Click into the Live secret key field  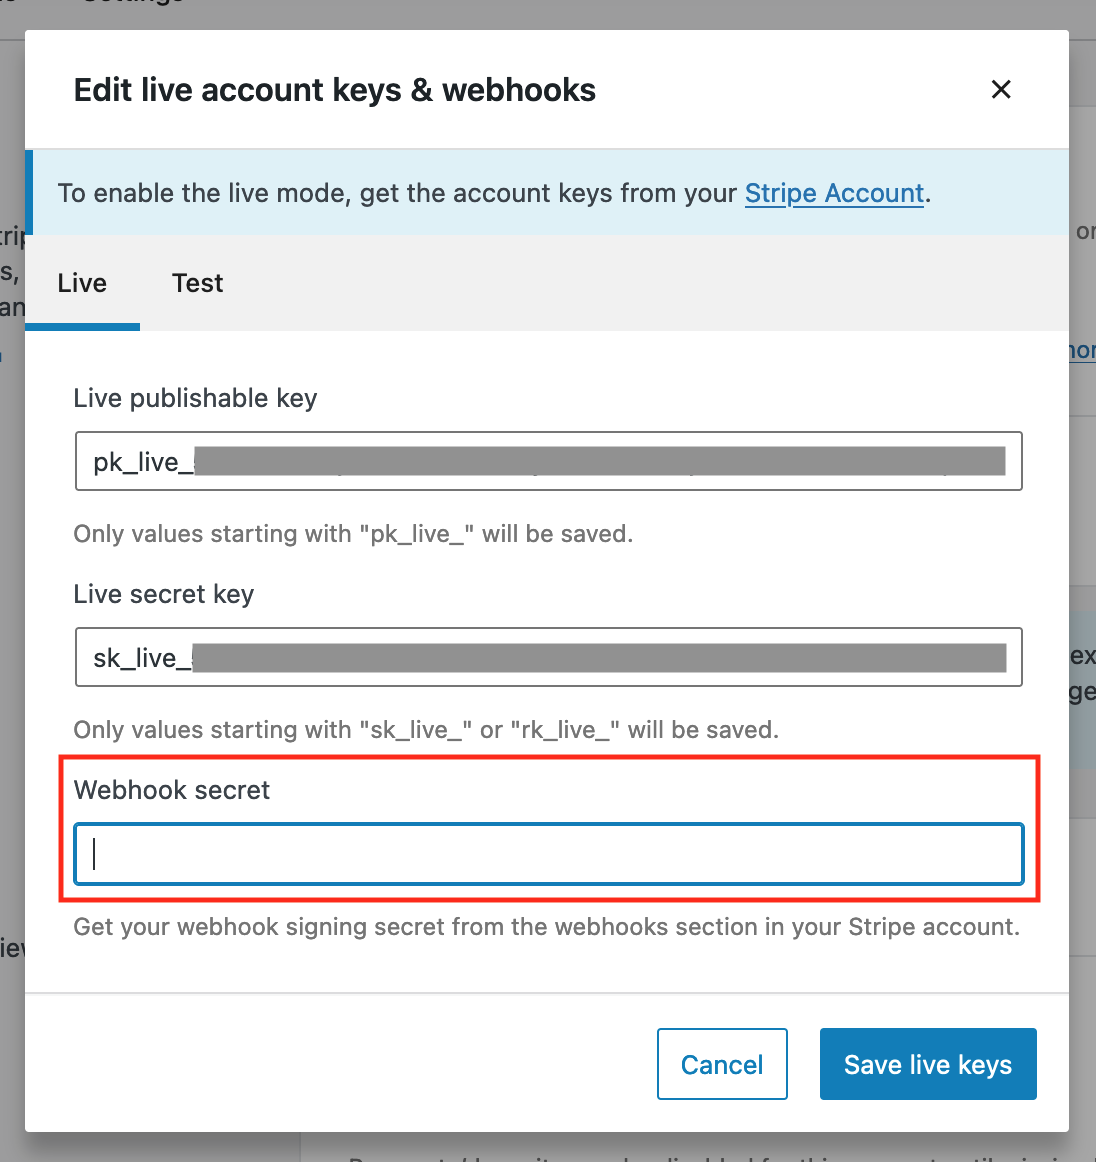[x=548, y=657]
